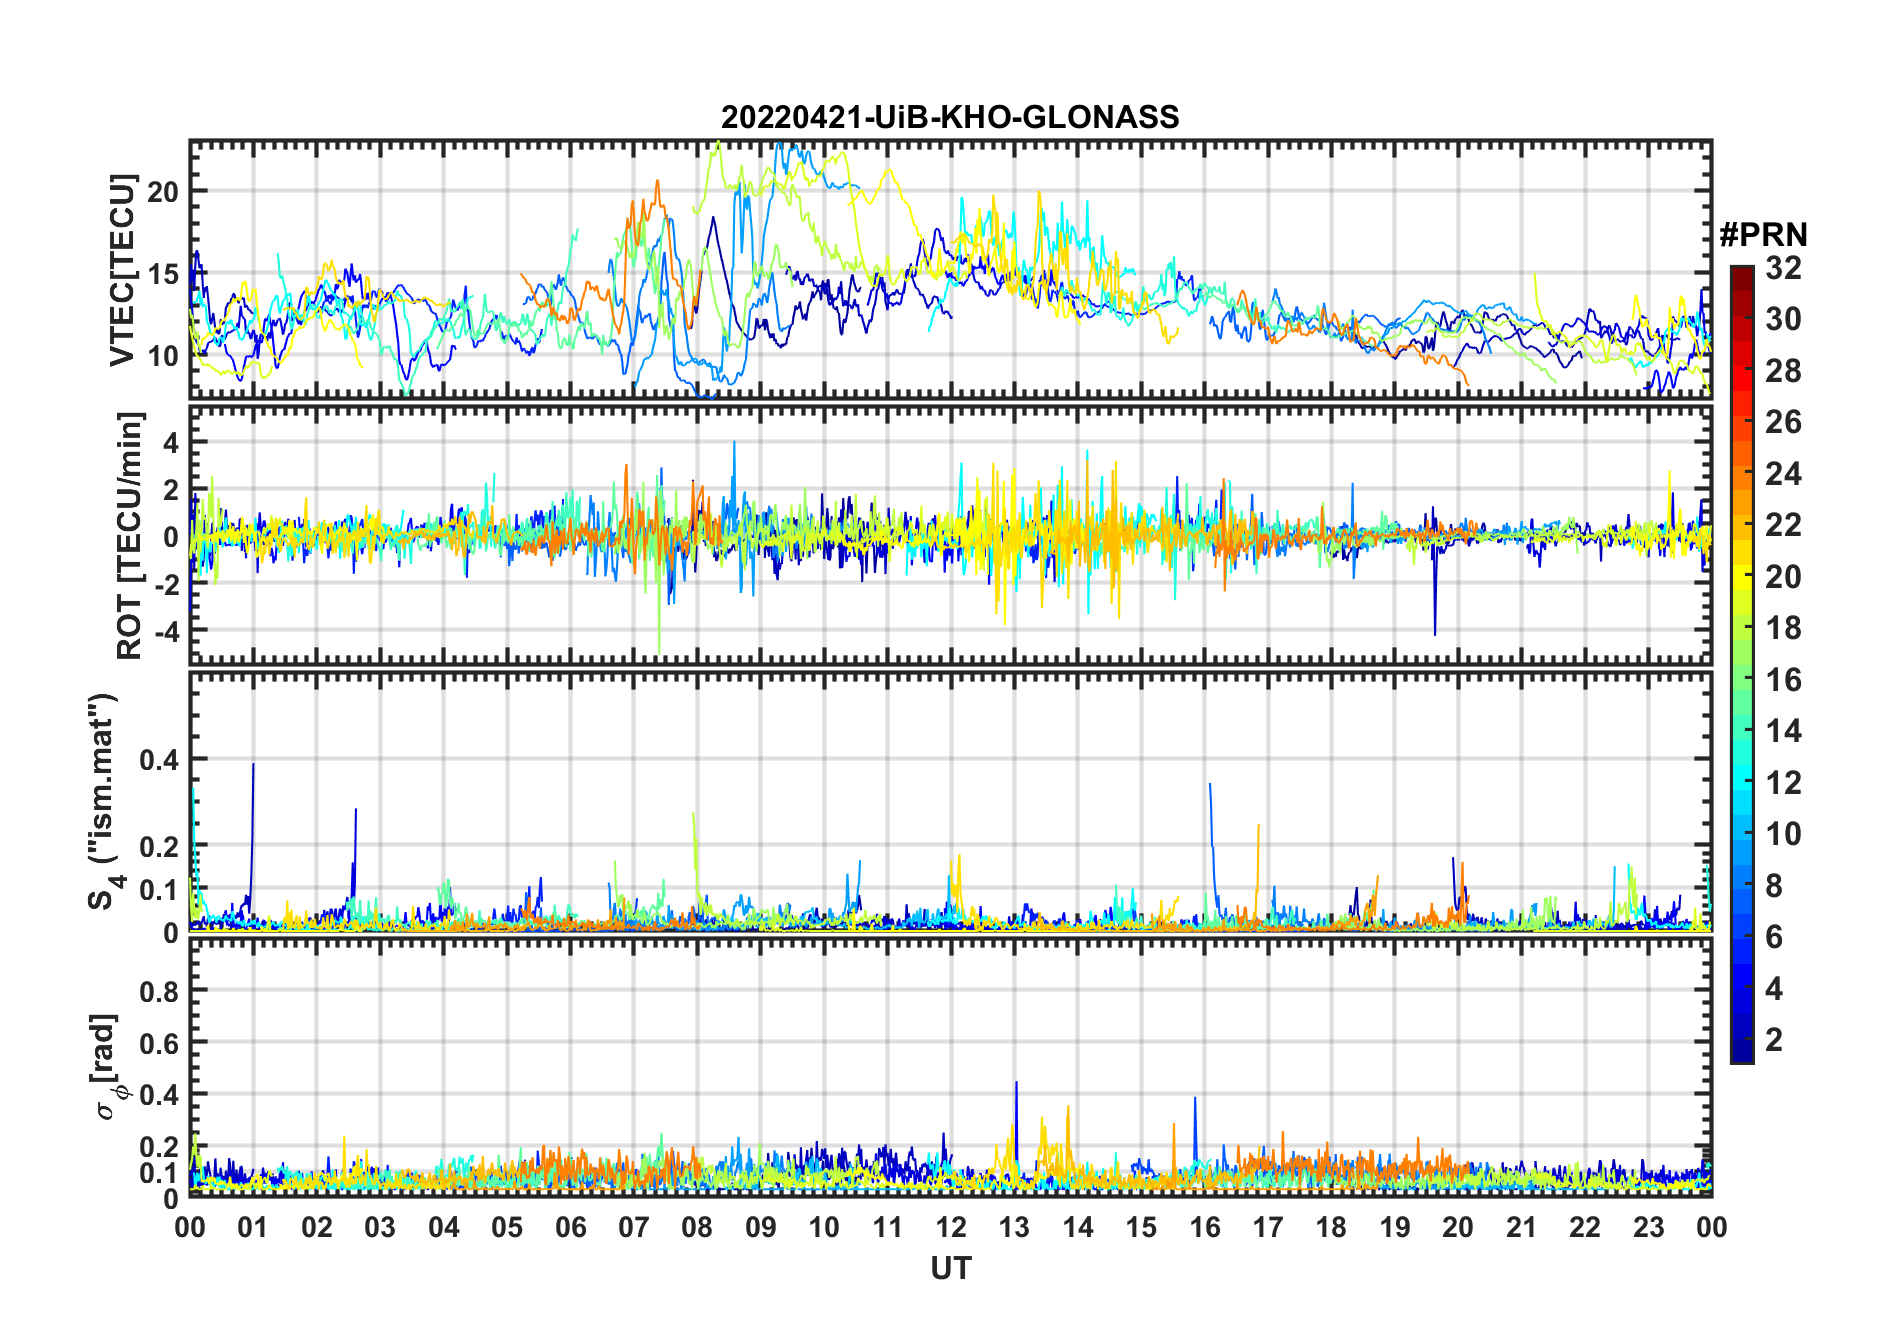Select the ROT [TECU/min] y-axis label

130,535
